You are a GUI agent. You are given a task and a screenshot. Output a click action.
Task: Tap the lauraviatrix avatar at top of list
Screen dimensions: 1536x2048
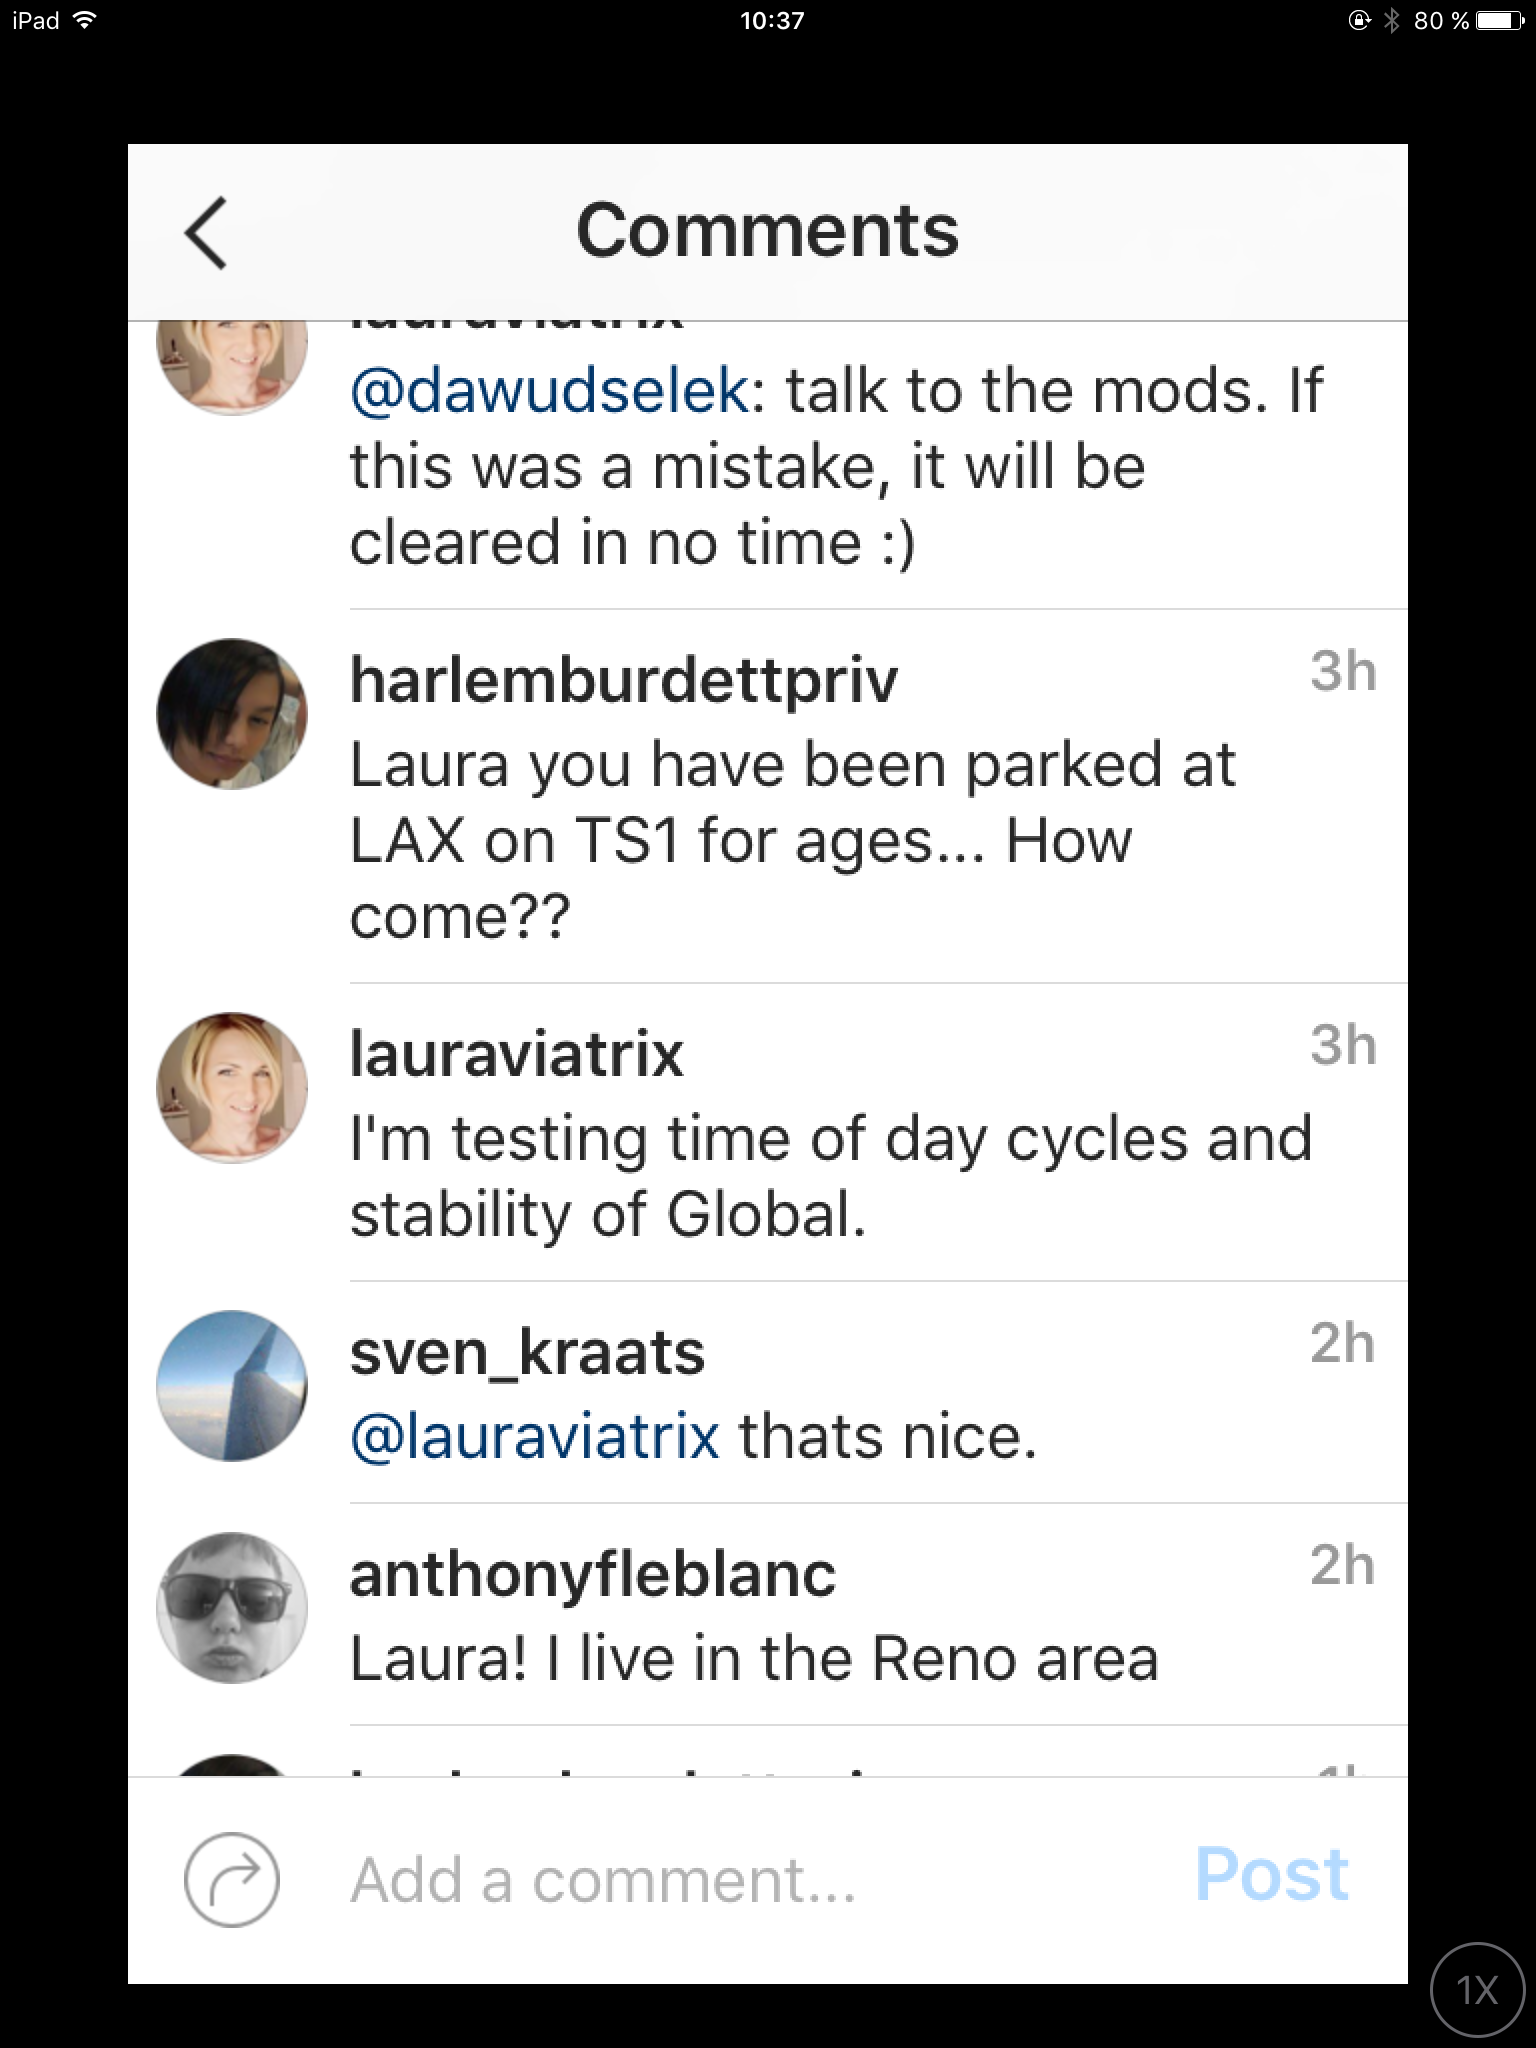pyautogui.click(x=232, y=367)
